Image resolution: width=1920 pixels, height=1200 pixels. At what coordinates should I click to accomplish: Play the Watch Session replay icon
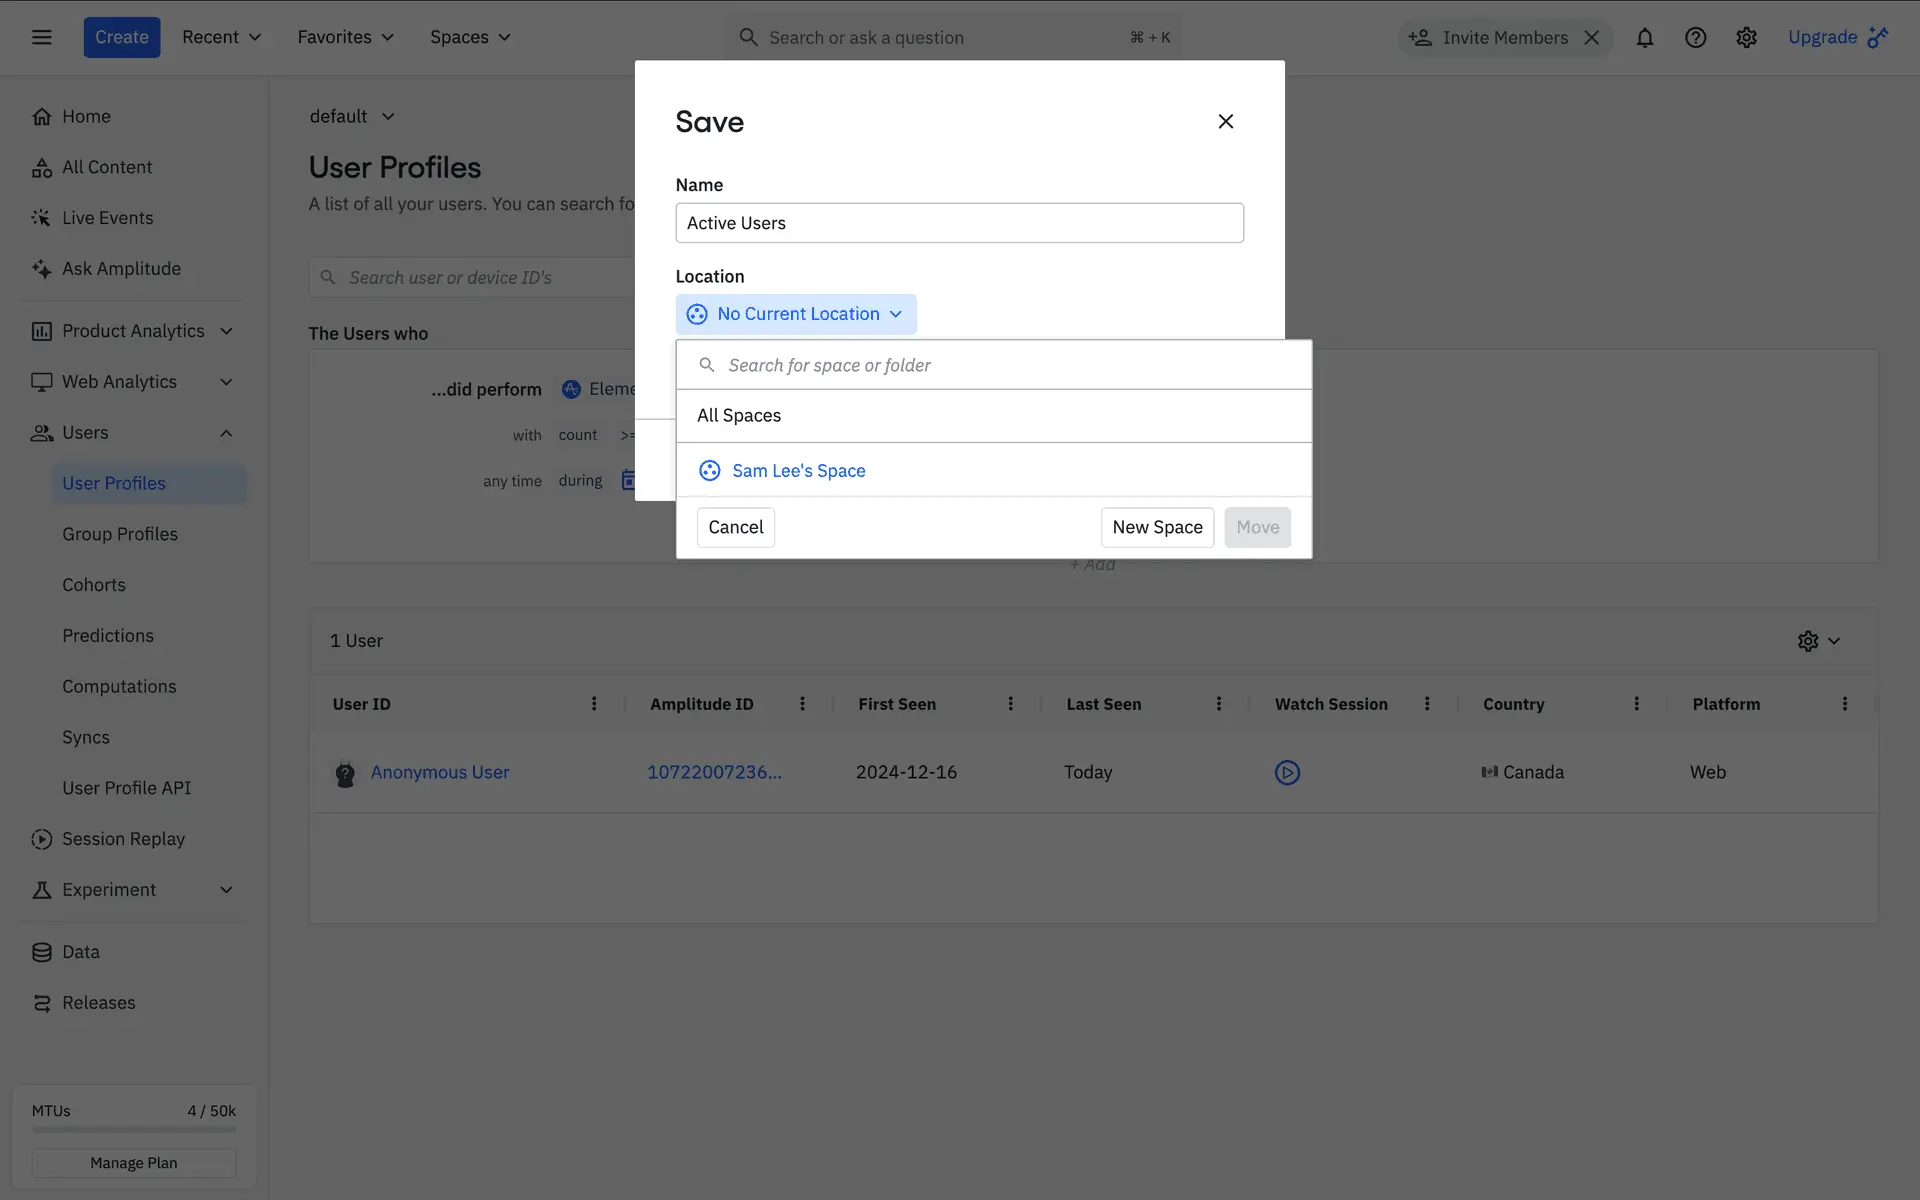[x=1287, y=772]
